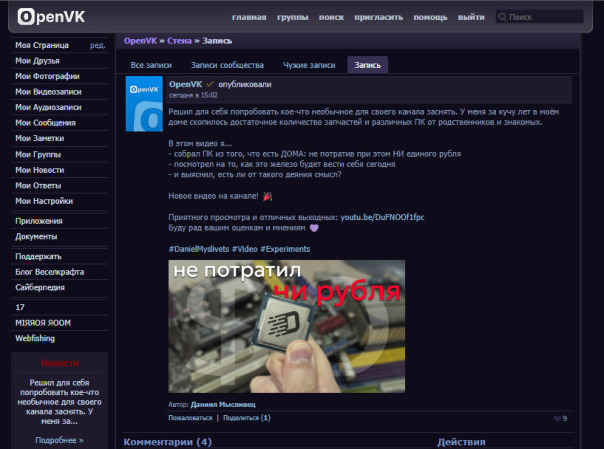Expand the news with 'Подробнее »'
The height and width of the screenshot is (449, 604).
tap(59, 440)
